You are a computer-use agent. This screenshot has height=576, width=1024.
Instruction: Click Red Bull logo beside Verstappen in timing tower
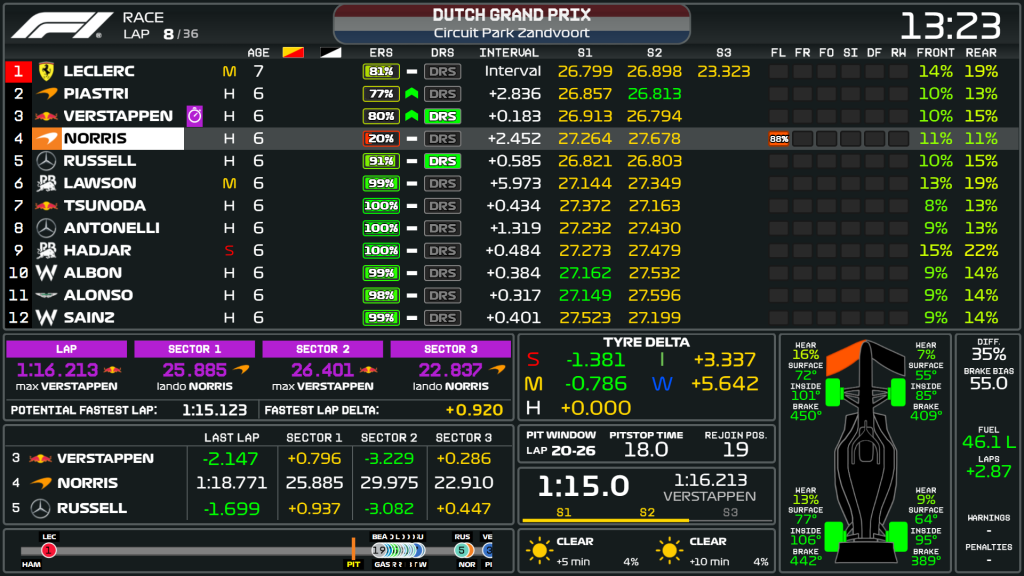point(46,116)
